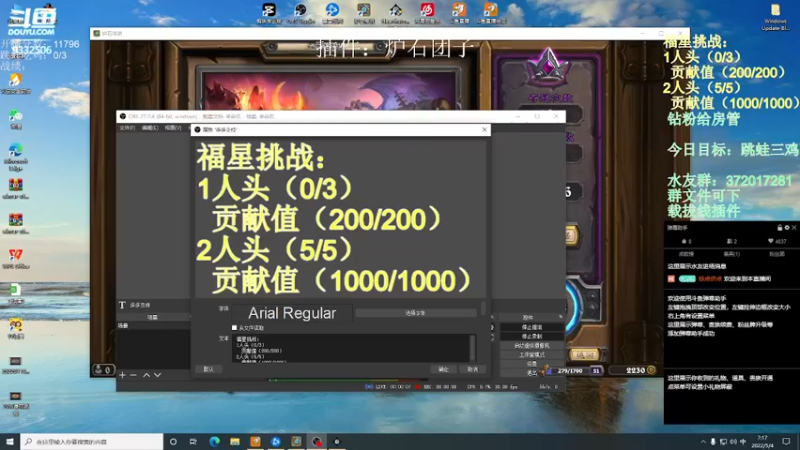Click the Defaults button in the properties dialog

pyautogui.click(x=208, y=369)
